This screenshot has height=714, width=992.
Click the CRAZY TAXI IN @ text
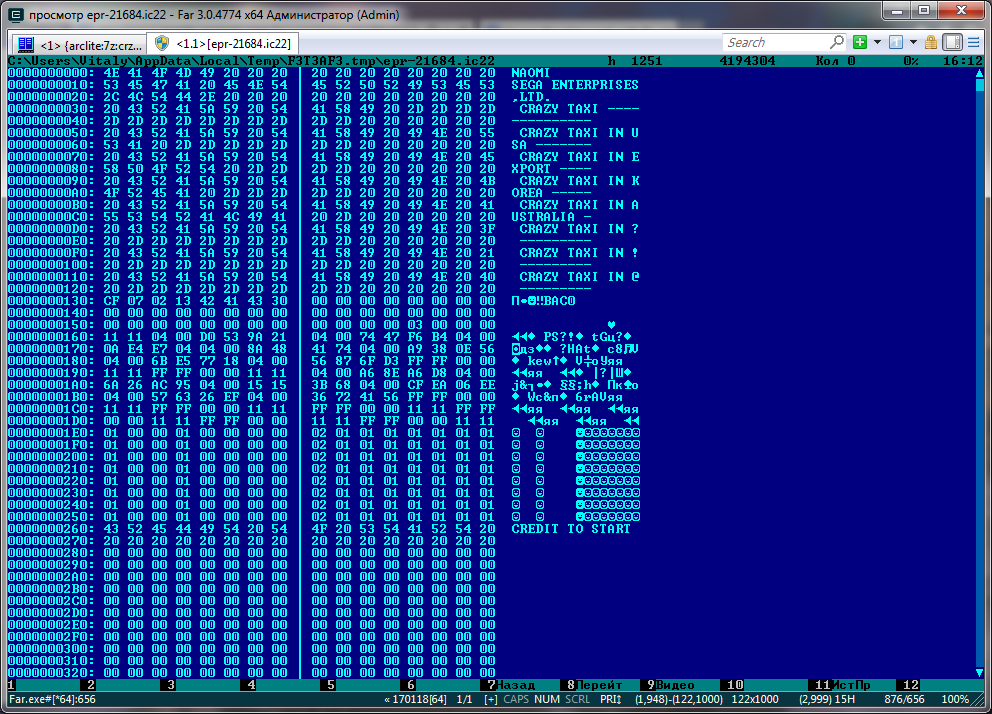click(579, 277)
